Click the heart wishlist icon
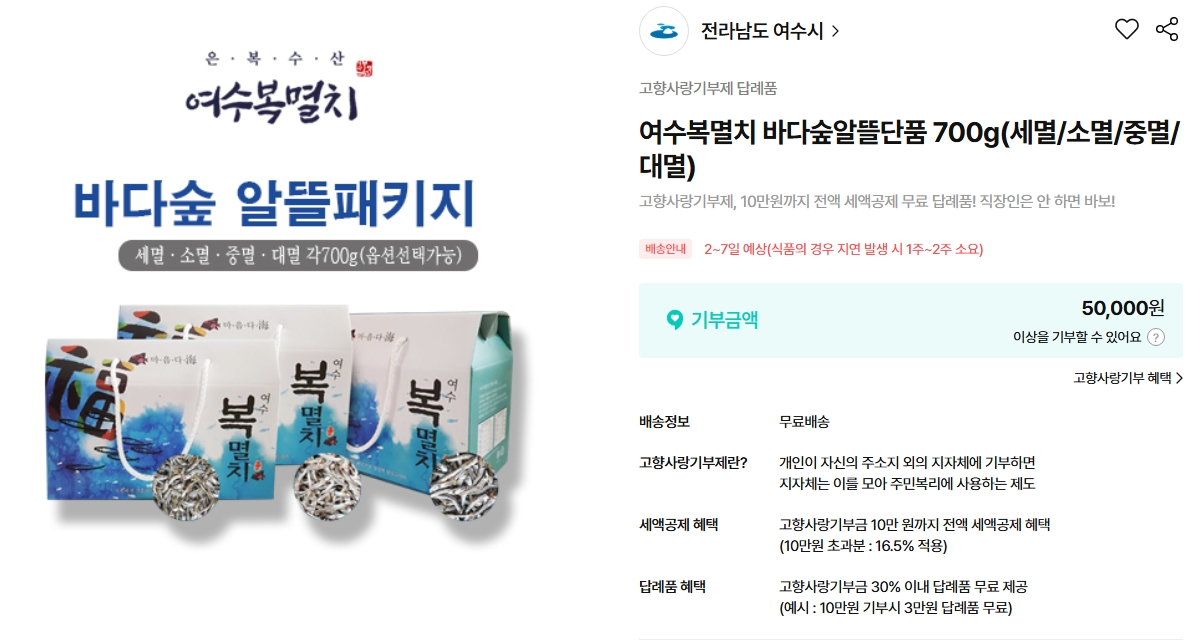 (x=1126, y=30)
